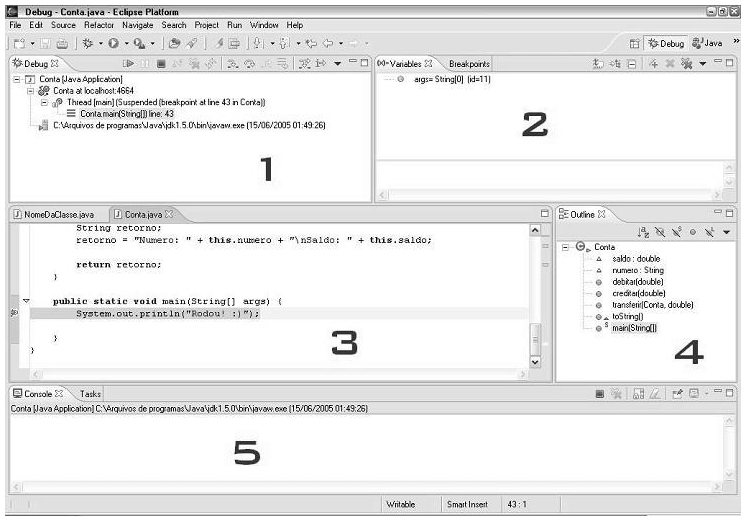
Task: Switch to the Breakpoints tab
Action: point(469,64)
